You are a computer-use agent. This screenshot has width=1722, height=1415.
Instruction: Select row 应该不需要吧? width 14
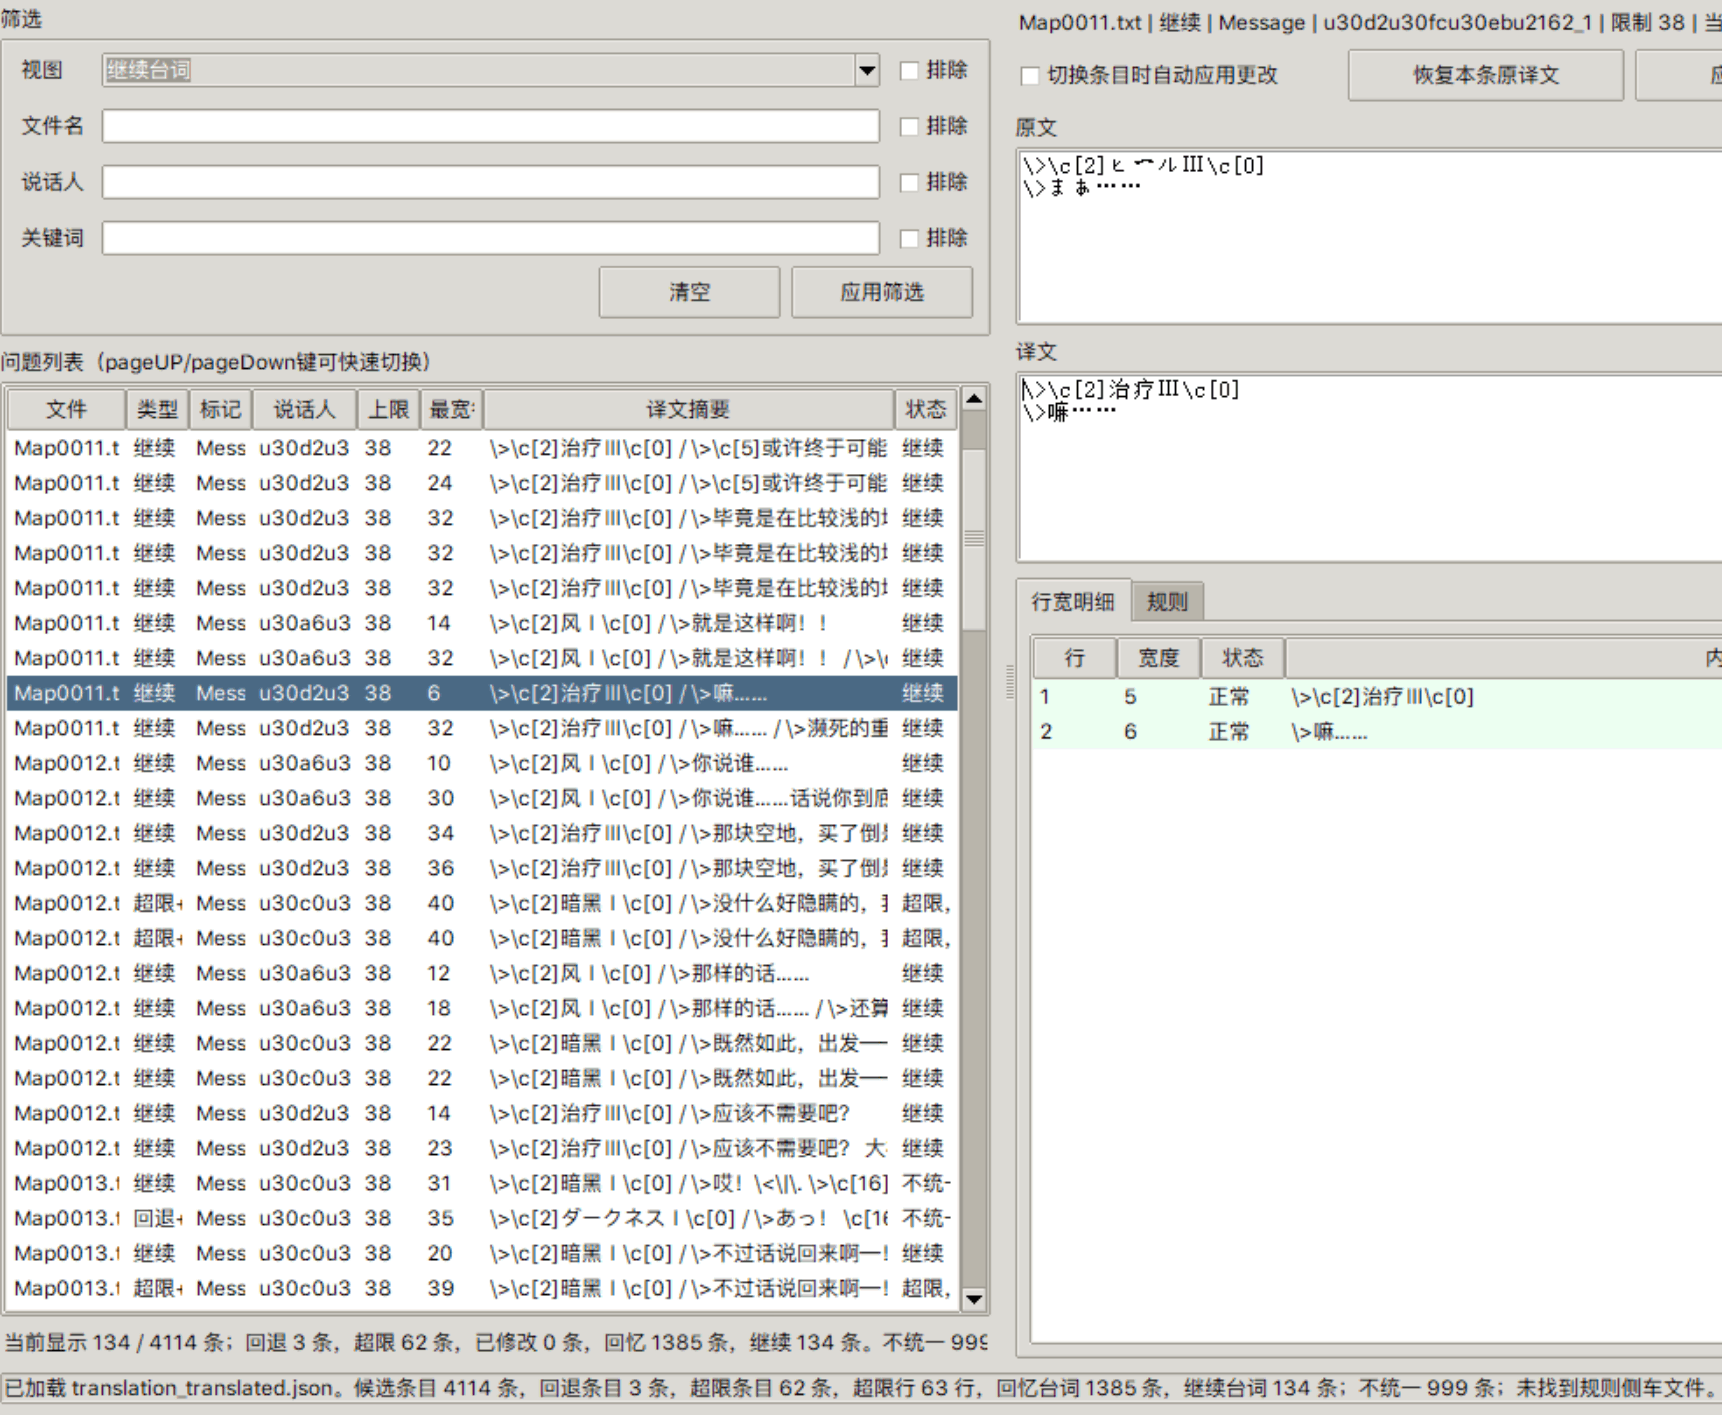click(x=482, y=1113)
